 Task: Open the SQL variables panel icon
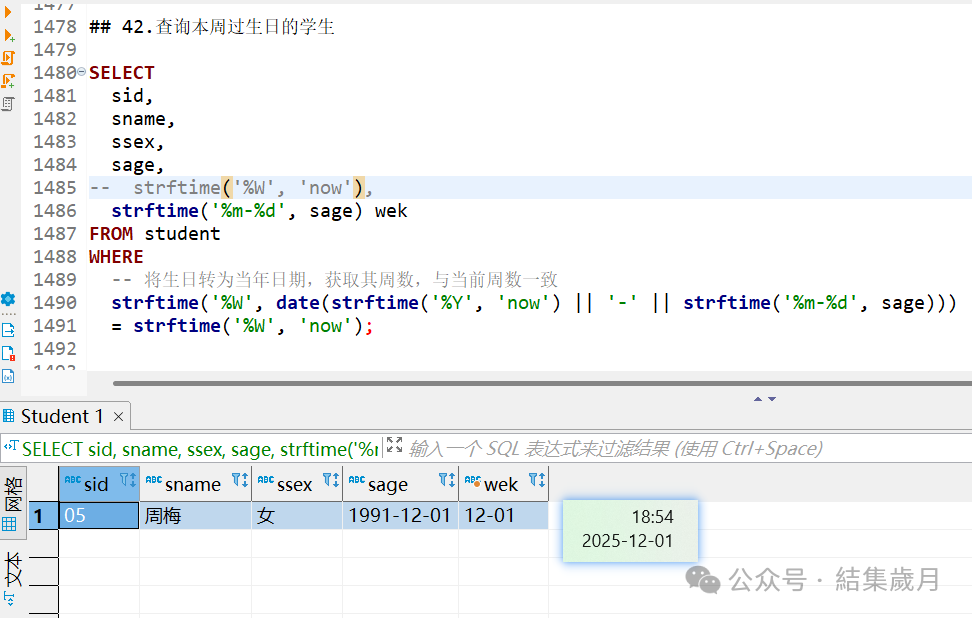[8, 376]
